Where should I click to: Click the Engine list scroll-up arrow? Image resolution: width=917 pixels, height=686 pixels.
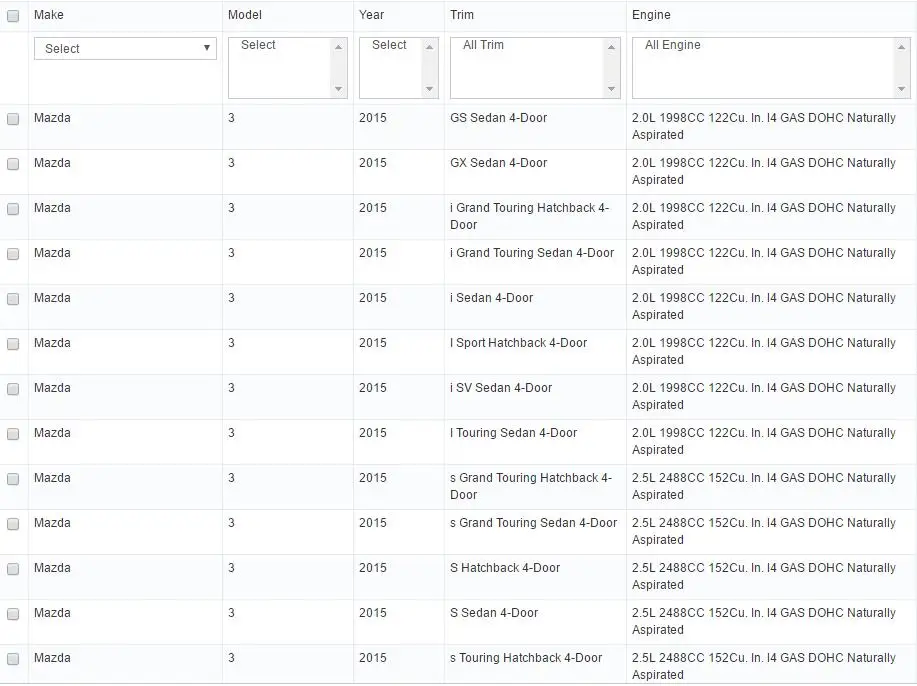(x=902, y=47)
